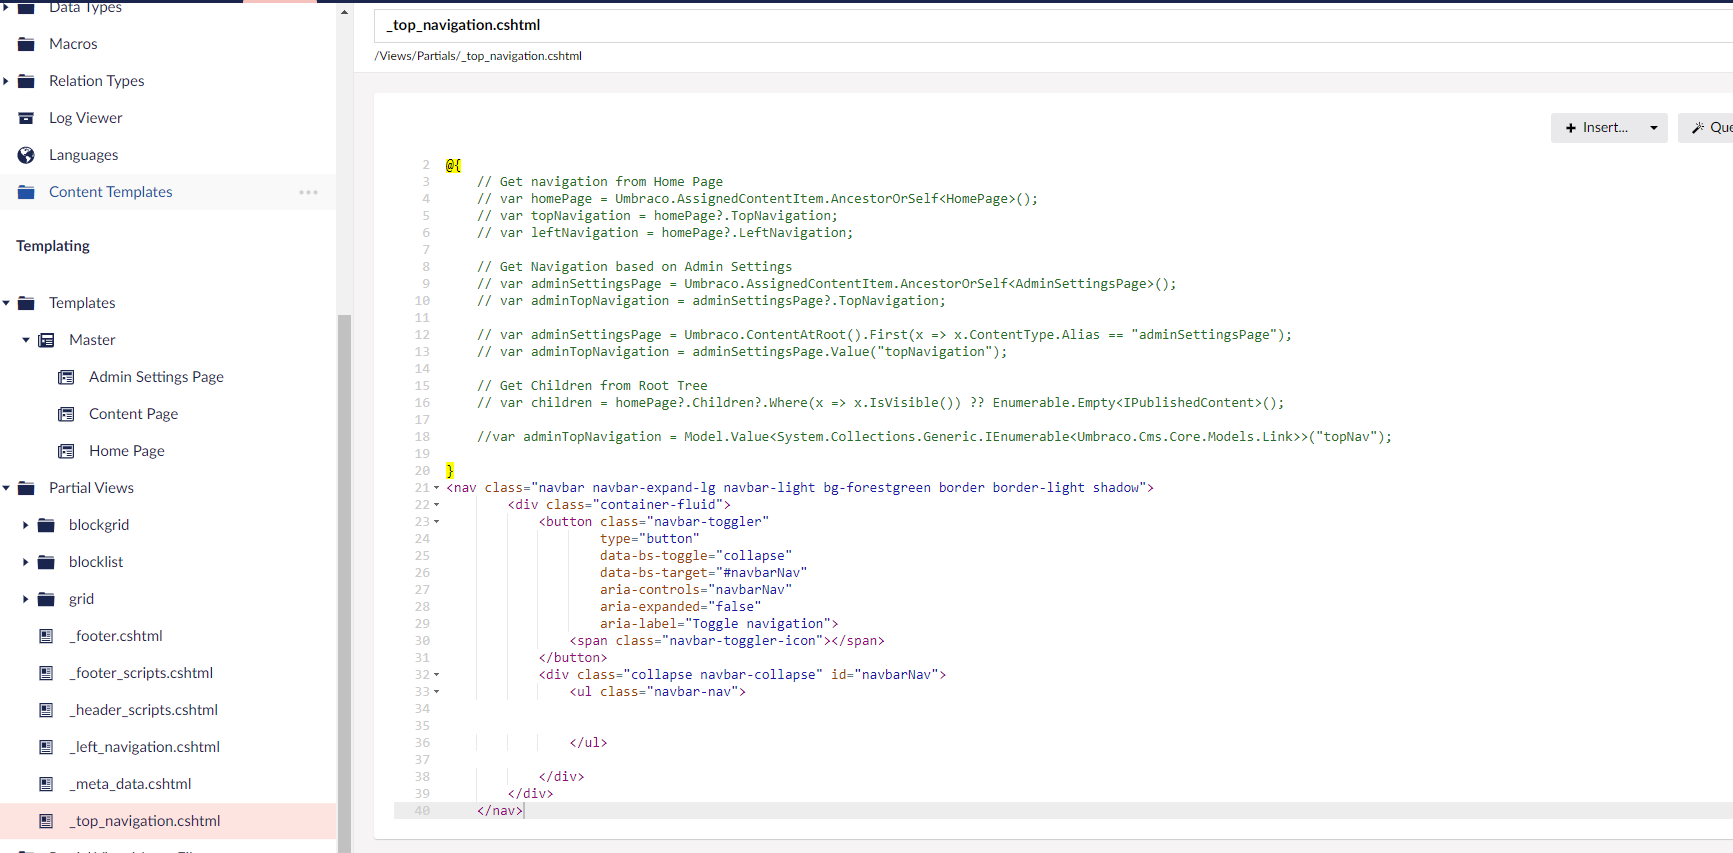Collapse the Templates tree node
The height and width of the screenshot is (853, 1733).
pos(6,303)
